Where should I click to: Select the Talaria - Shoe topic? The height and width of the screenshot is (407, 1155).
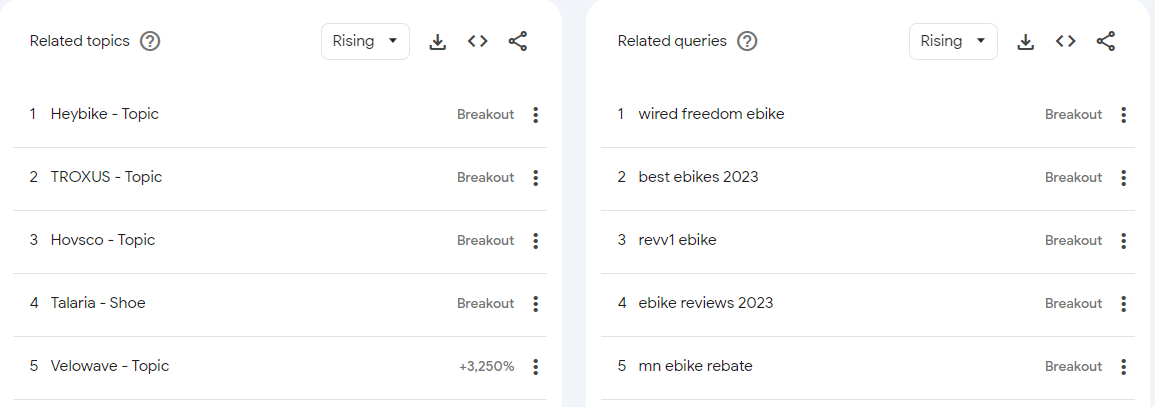tap(98, 303)
